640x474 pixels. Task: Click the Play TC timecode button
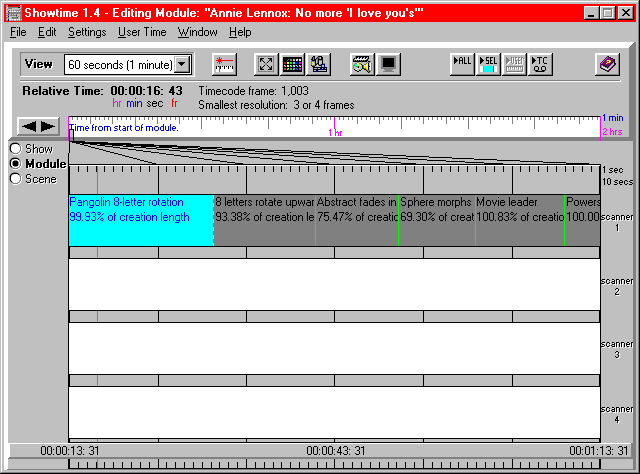coord(540,65)
